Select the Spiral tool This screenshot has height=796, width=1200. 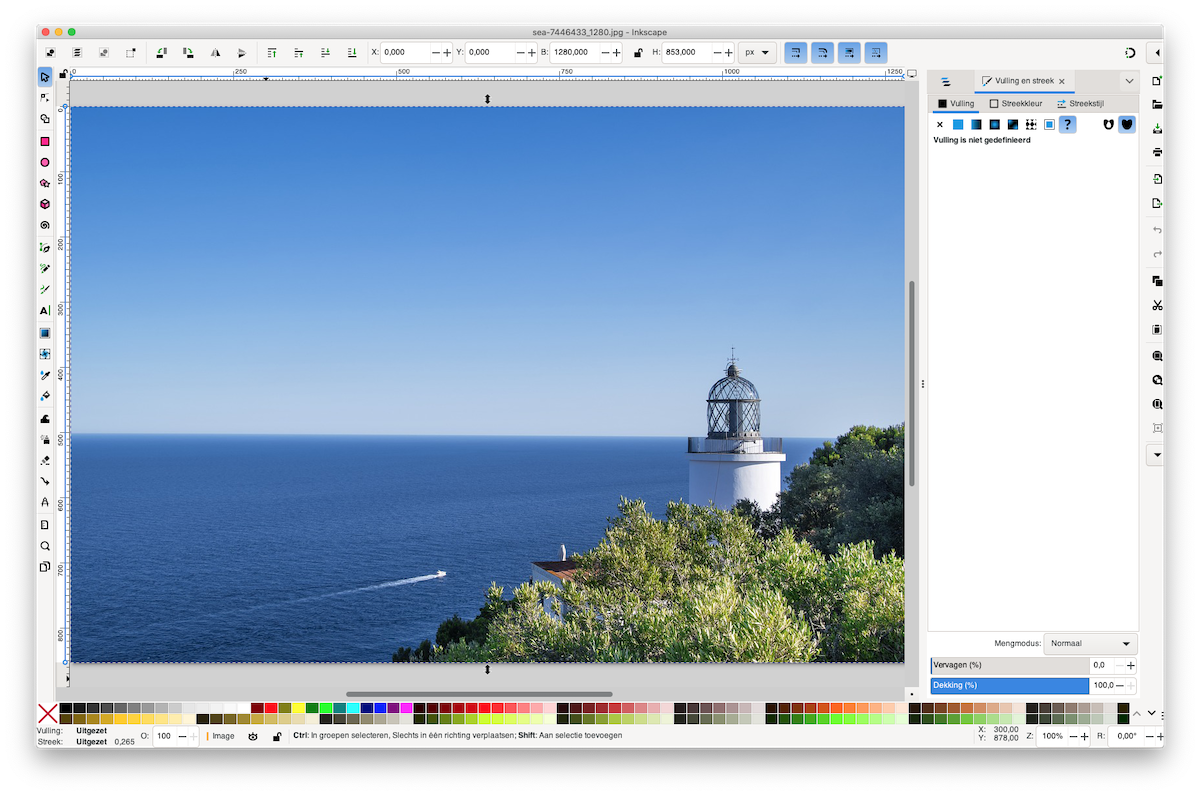pyautogui.click(x=45, y=225)
